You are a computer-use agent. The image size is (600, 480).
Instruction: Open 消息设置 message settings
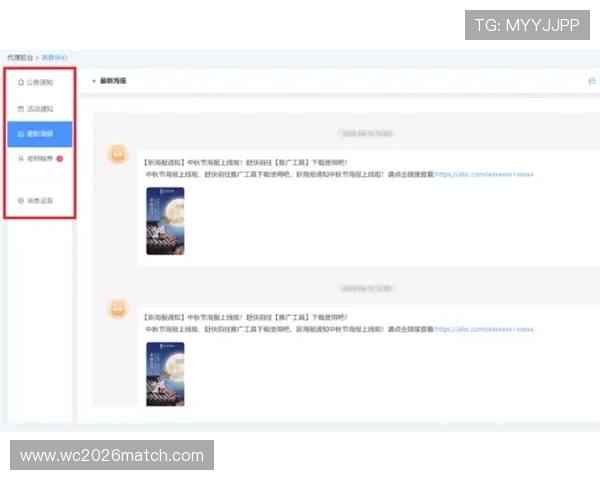(40, 201)
